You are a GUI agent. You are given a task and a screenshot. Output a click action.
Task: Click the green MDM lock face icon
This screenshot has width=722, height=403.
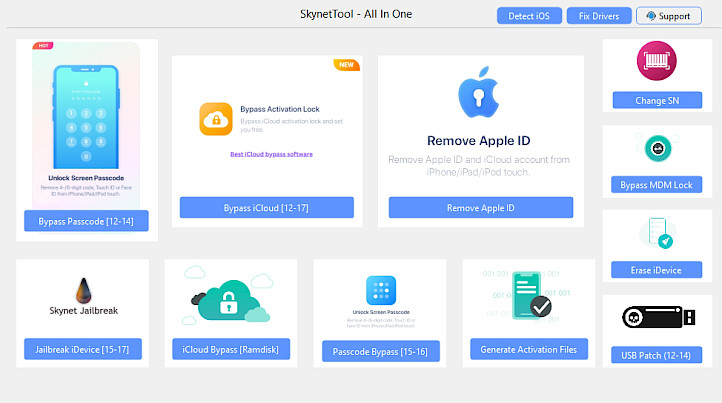coord(658,148)
